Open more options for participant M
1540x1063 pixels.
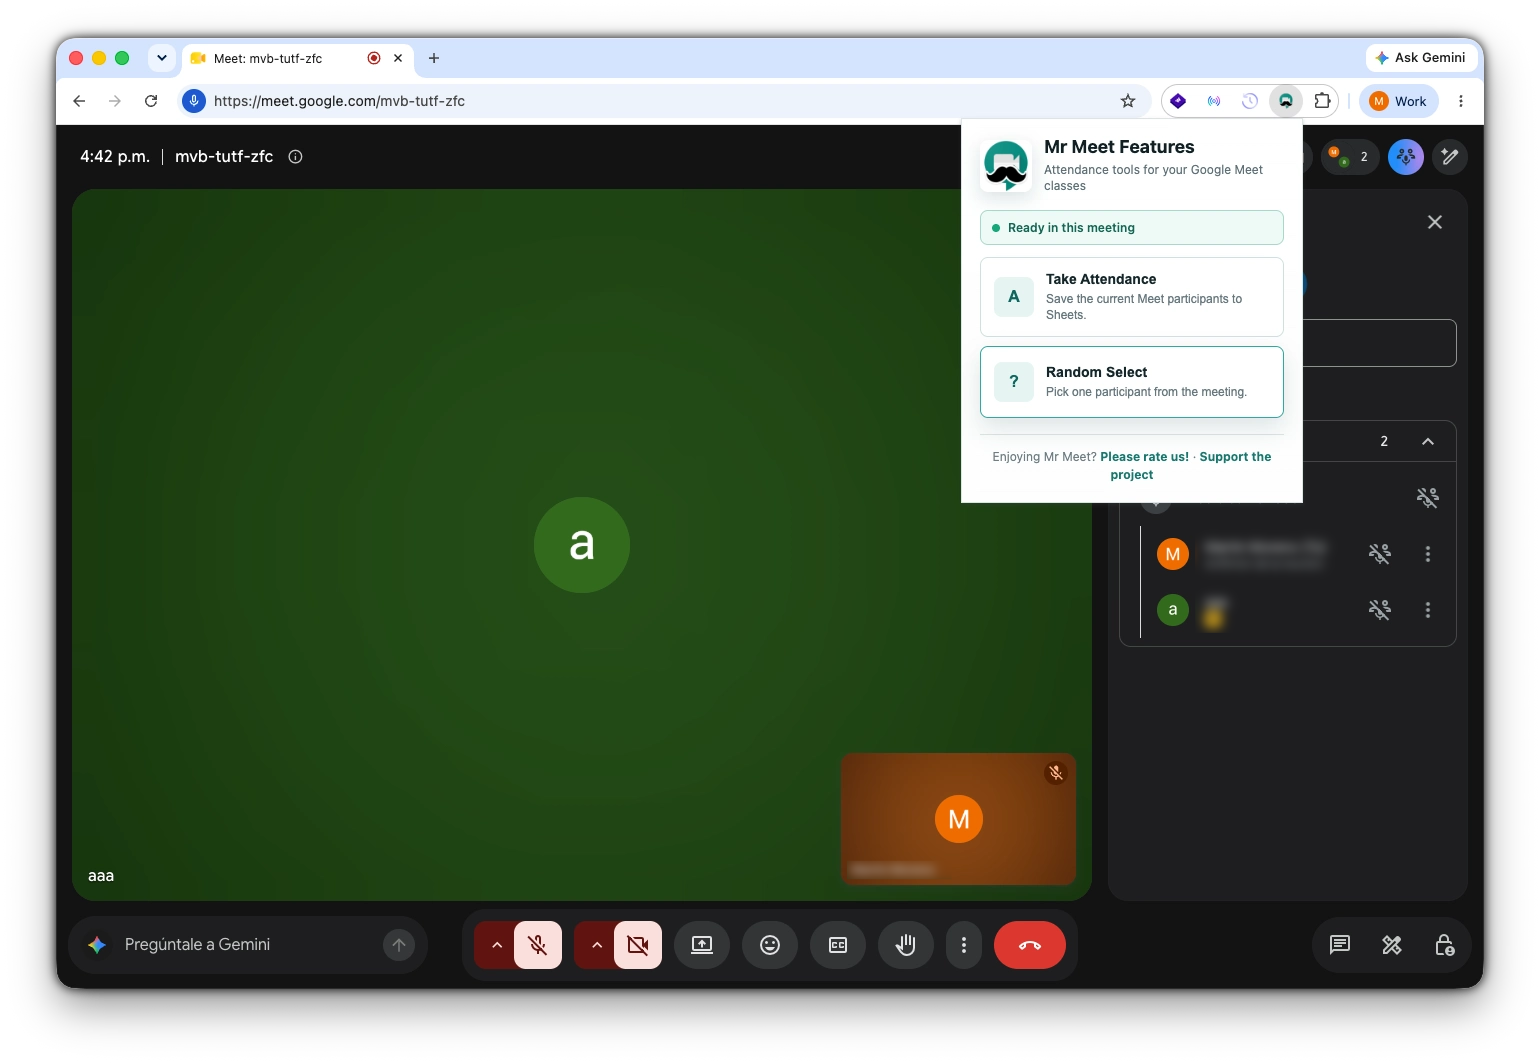[x=1428, y=554]
